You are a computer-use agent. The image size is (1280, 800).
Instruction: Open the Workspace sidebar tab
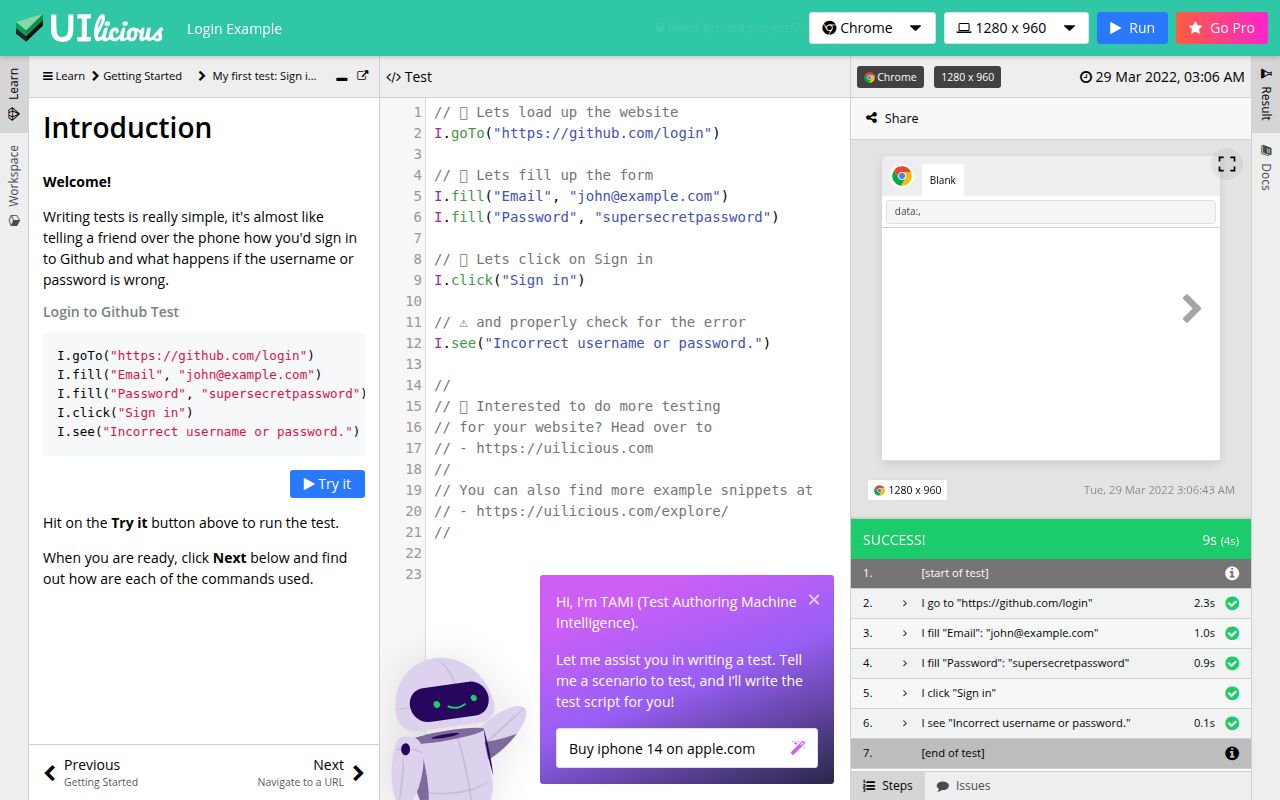(x=14, y=185)
